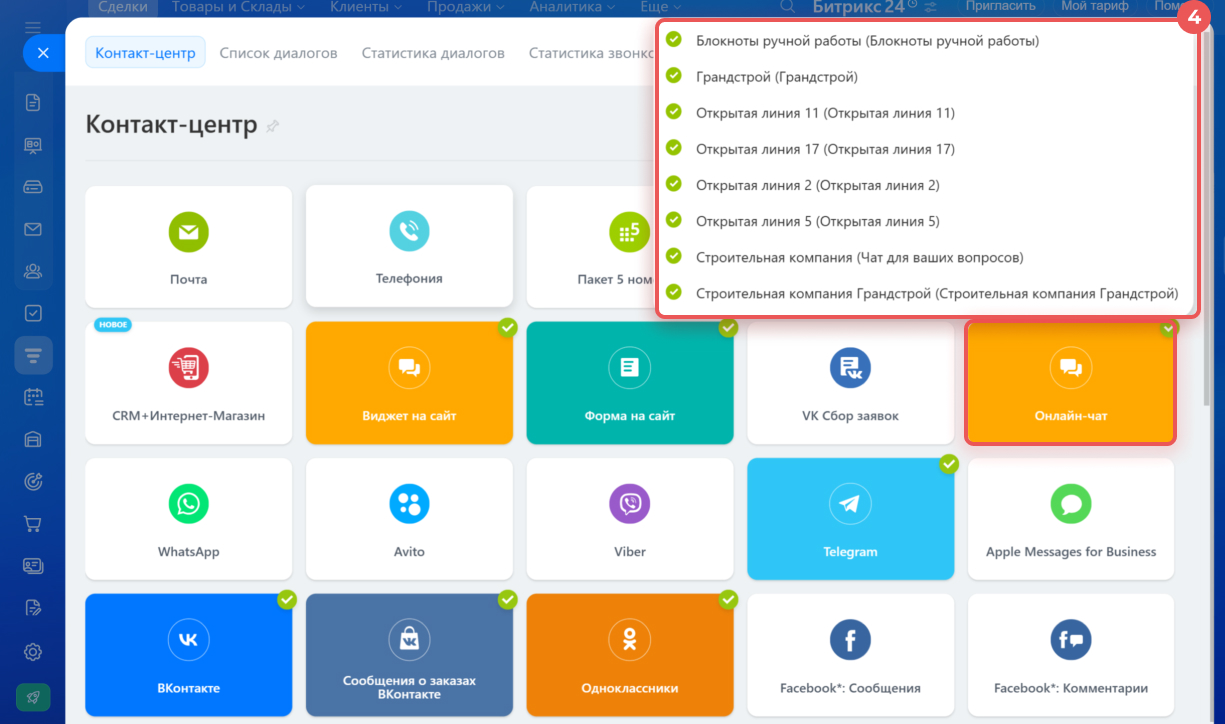Click the Мой тариф button
The height and width of the screenshot is (724, 1225).
point(1094,7)
